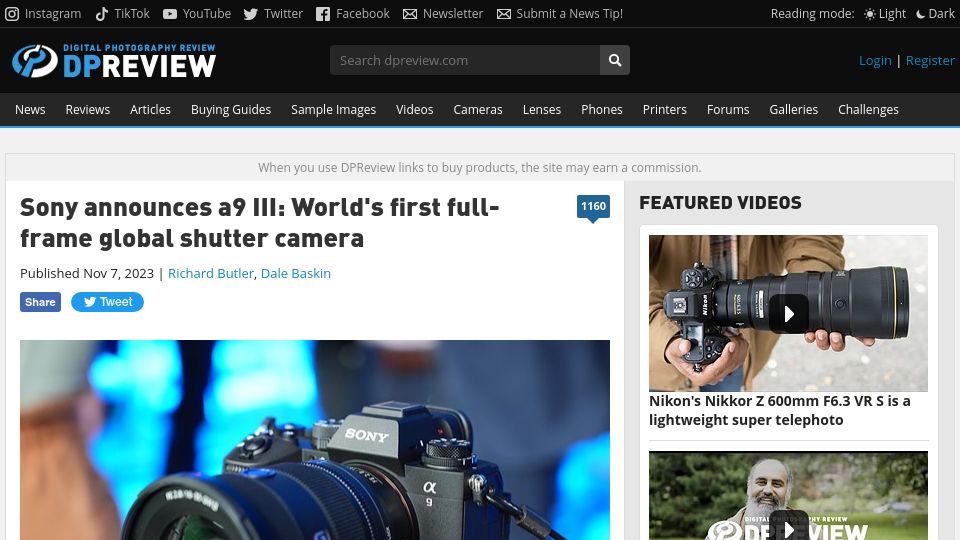Open the Galleries menu item
This screenshot has height=540, width=960.
point(793,110)
